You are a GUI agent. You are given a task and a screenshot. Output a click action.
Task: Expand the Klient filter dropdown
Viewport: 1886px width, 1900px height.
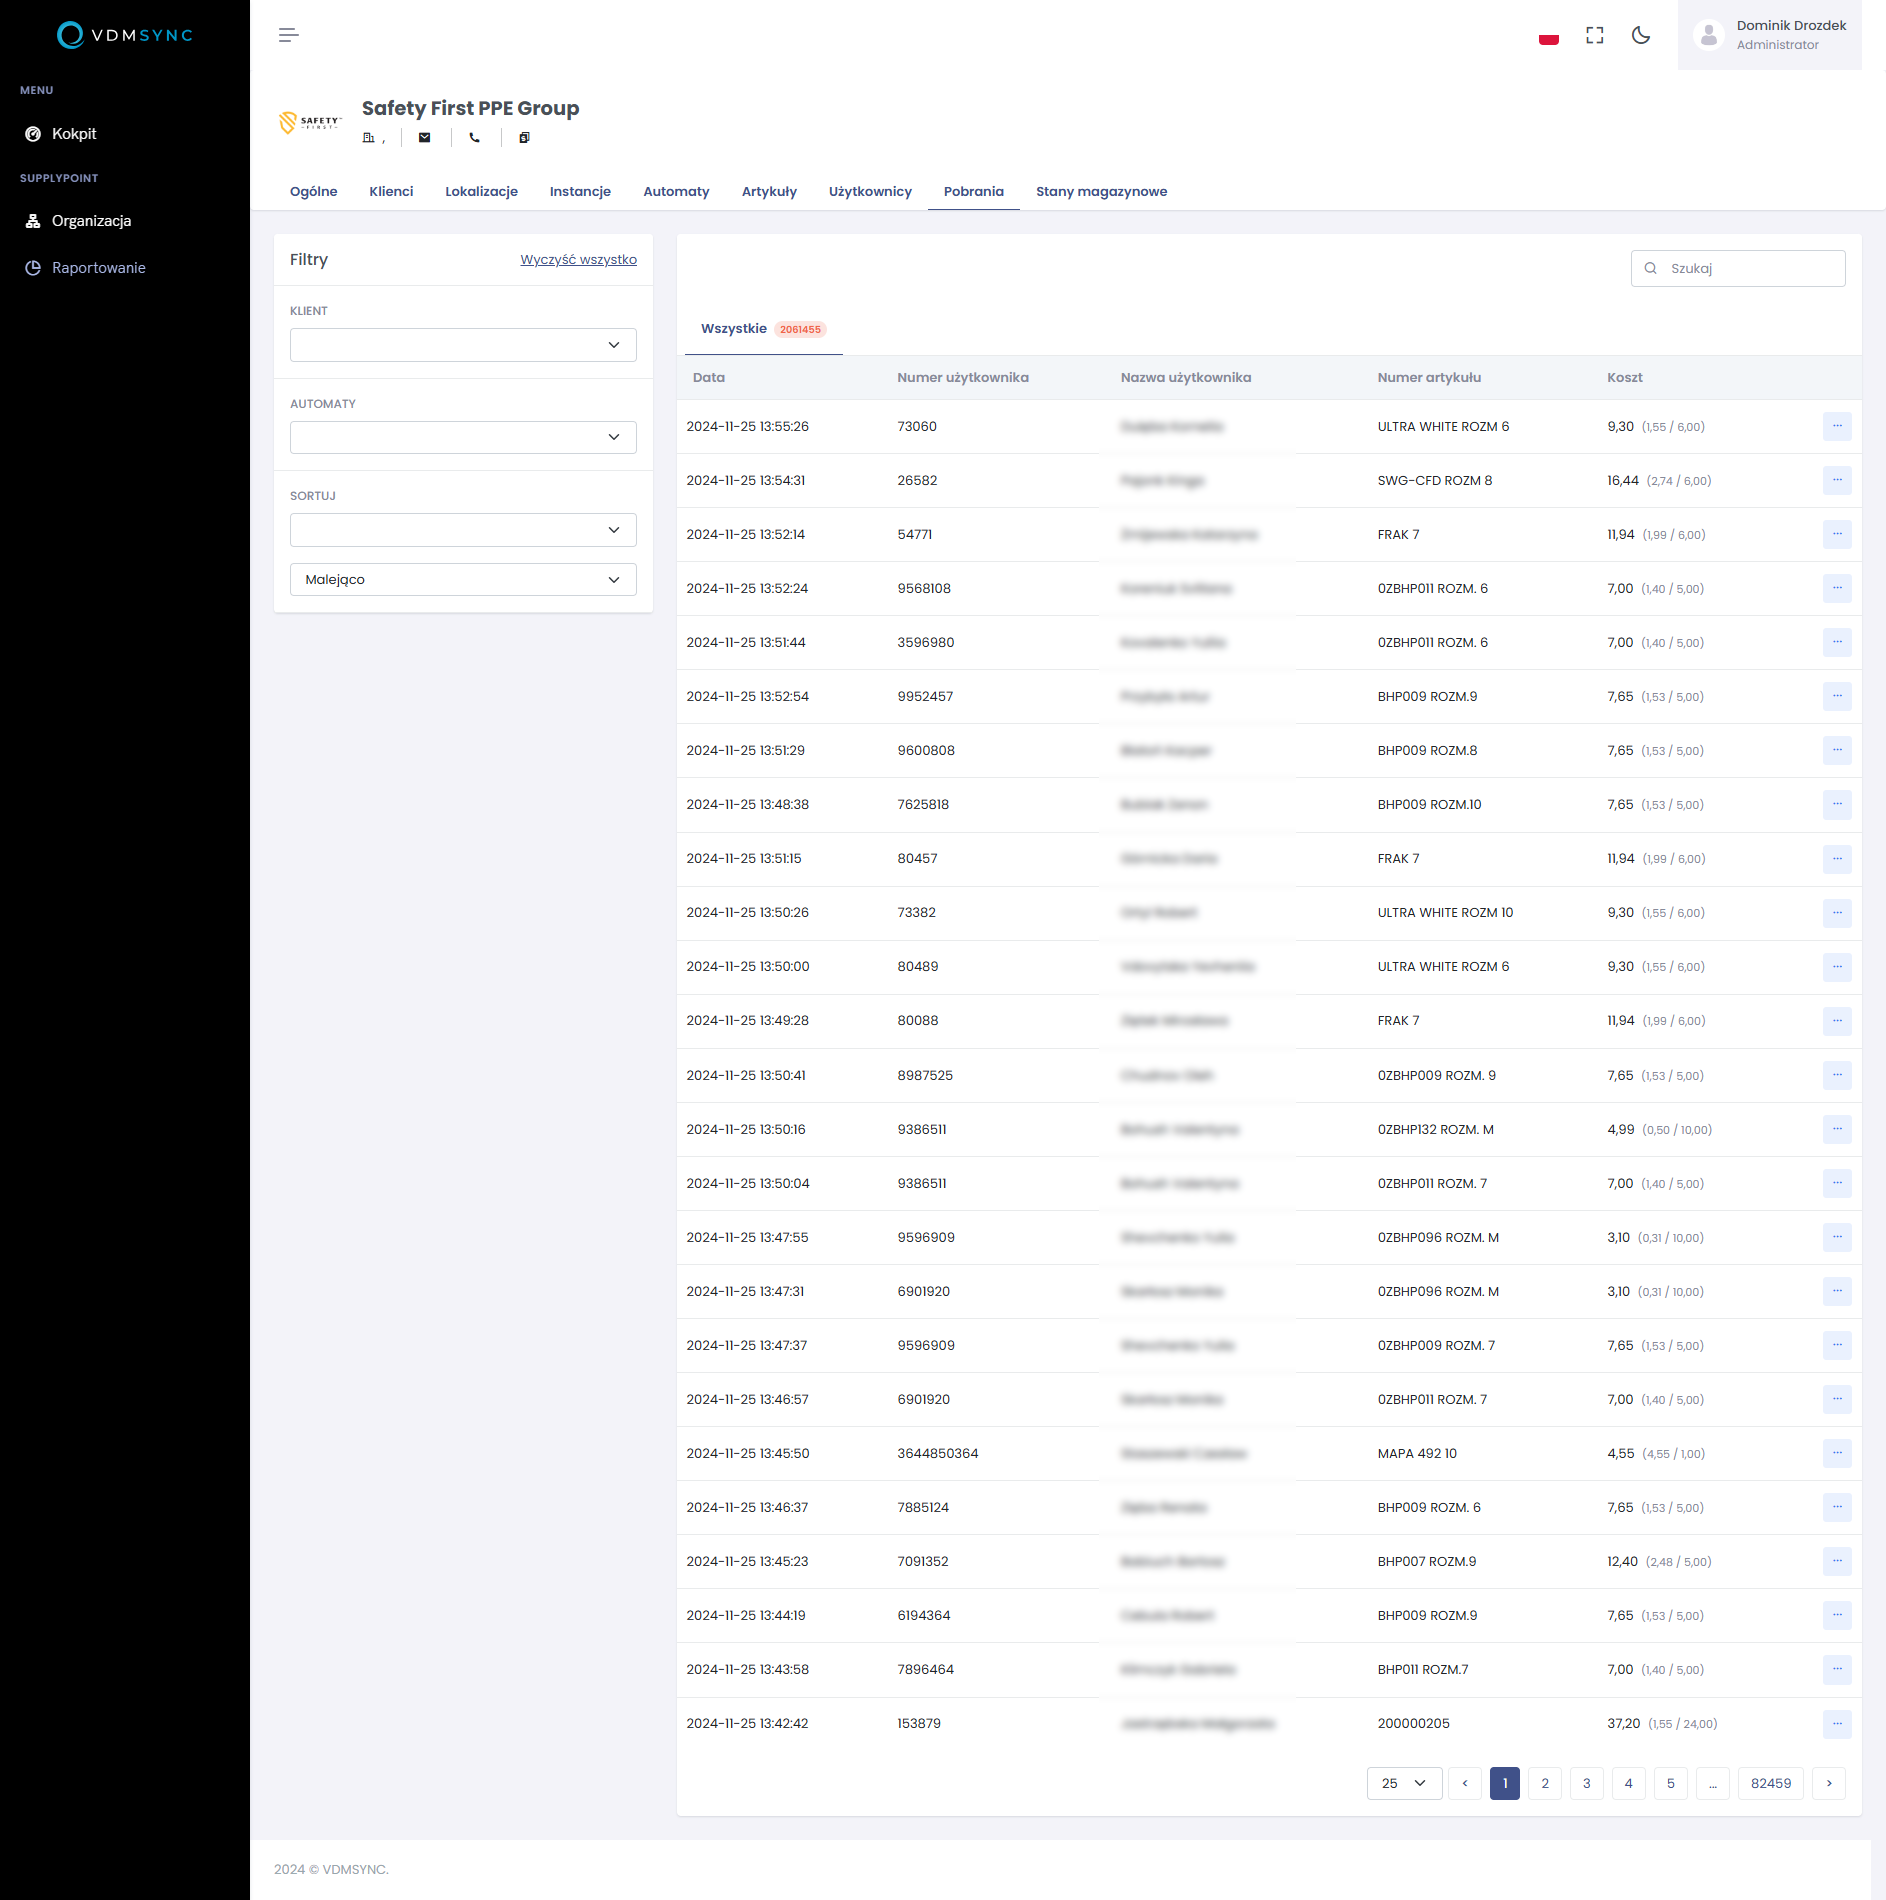[x=463, y=345]
